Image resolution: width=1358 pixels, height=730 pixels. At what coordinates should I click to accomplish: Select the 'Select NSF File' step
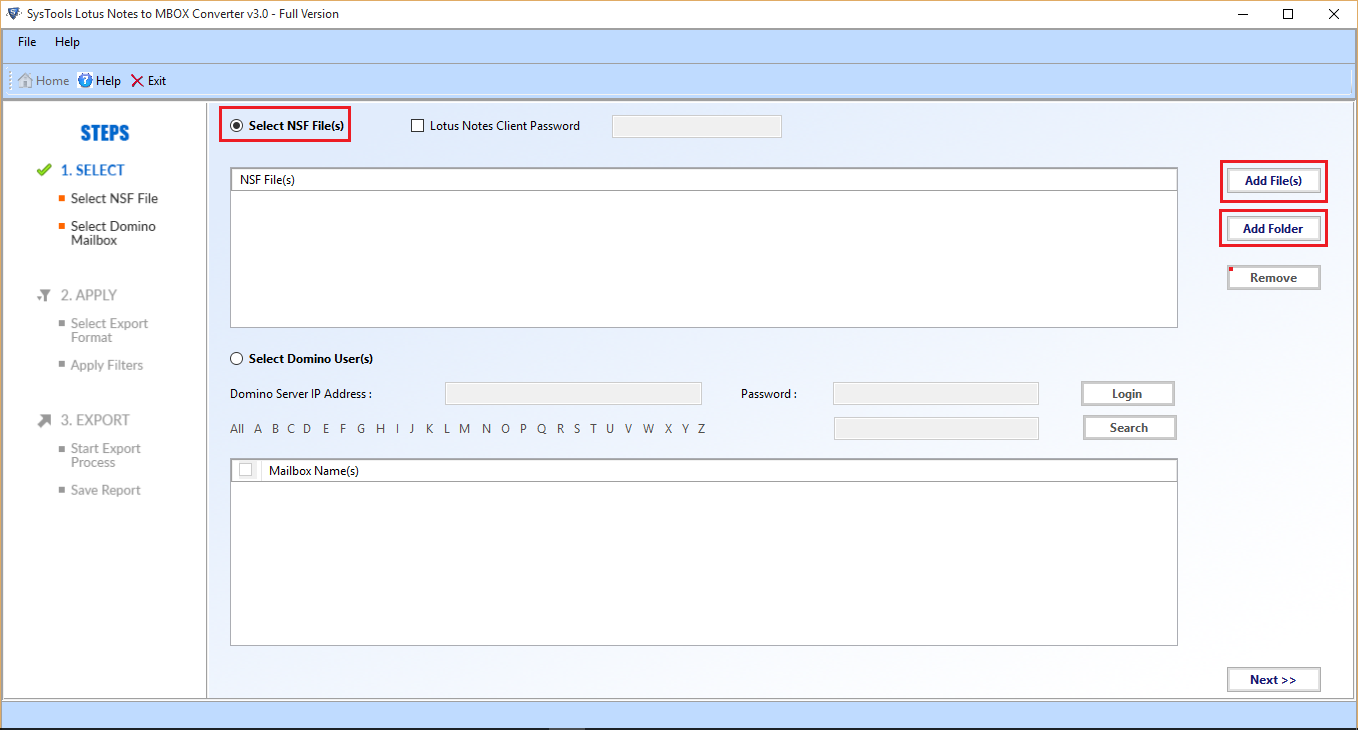click(114, 199)
